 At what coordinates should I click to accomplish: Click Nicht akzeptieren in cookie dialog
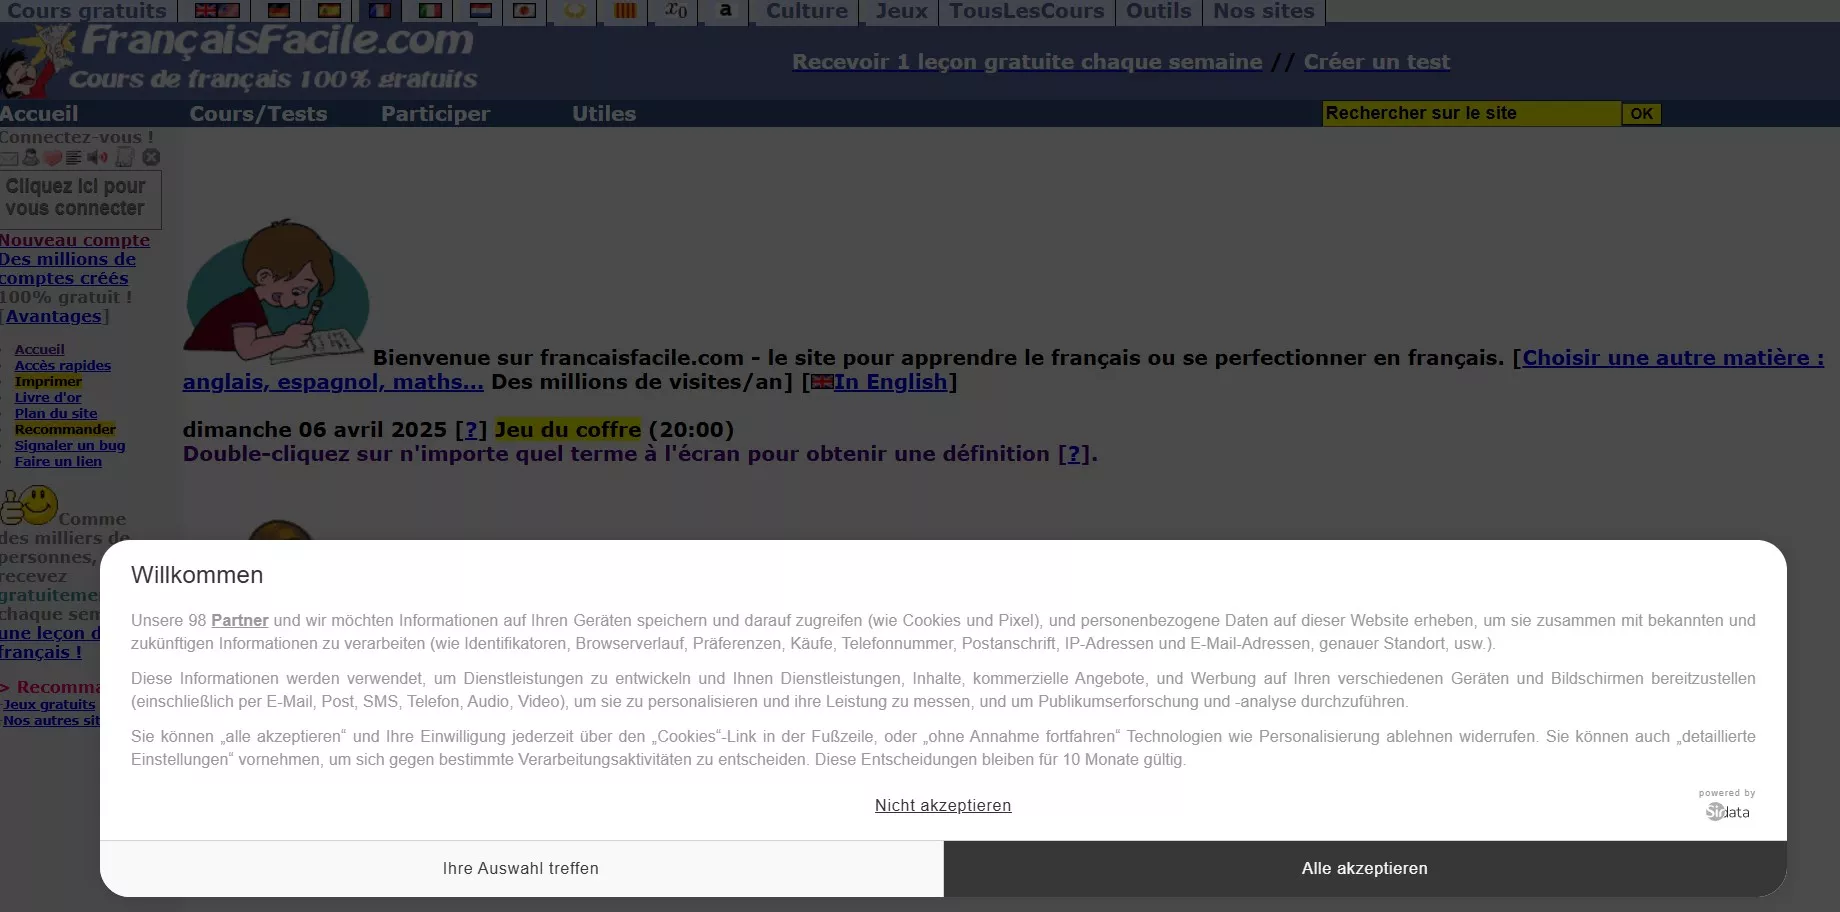click(943, 805)
